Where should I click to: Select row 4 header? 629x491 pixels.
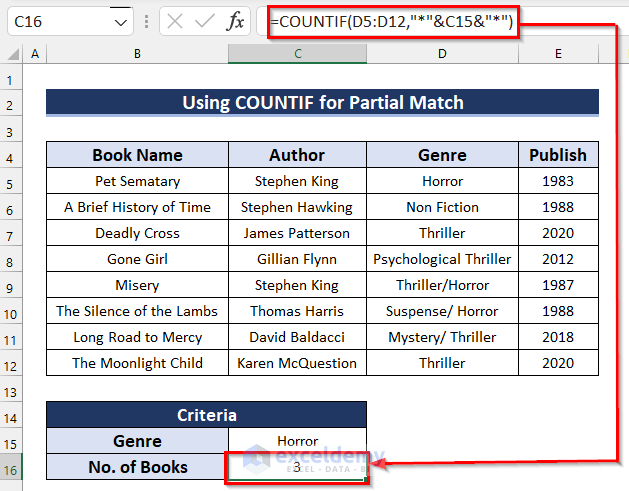click(x=13, y=155)
